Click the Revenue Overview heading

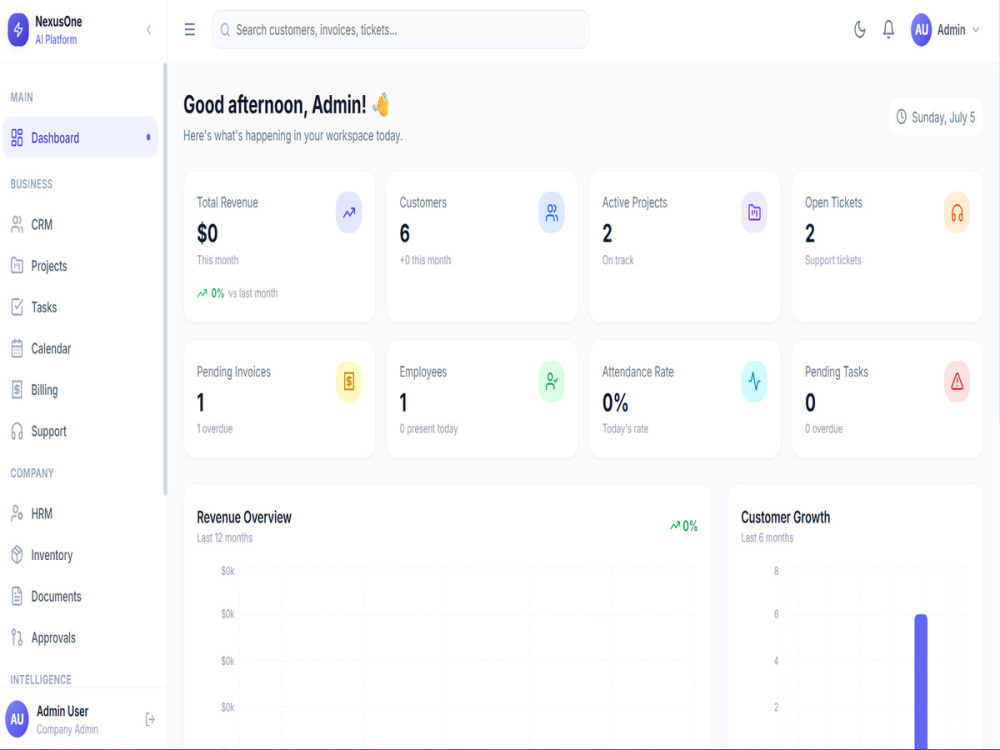point(244,517)
